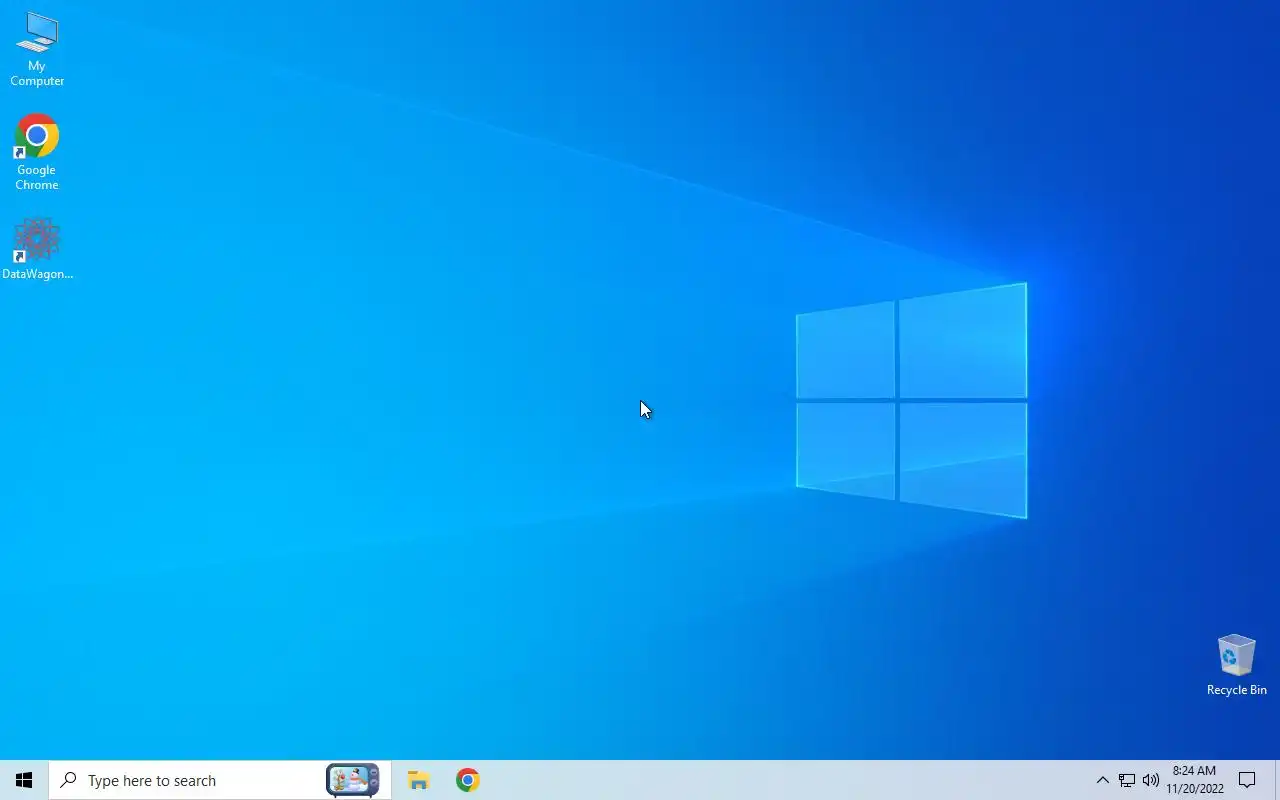Select the My Computer desktop icon
This screenshot has width=1280, height=800.
[37, 49]
